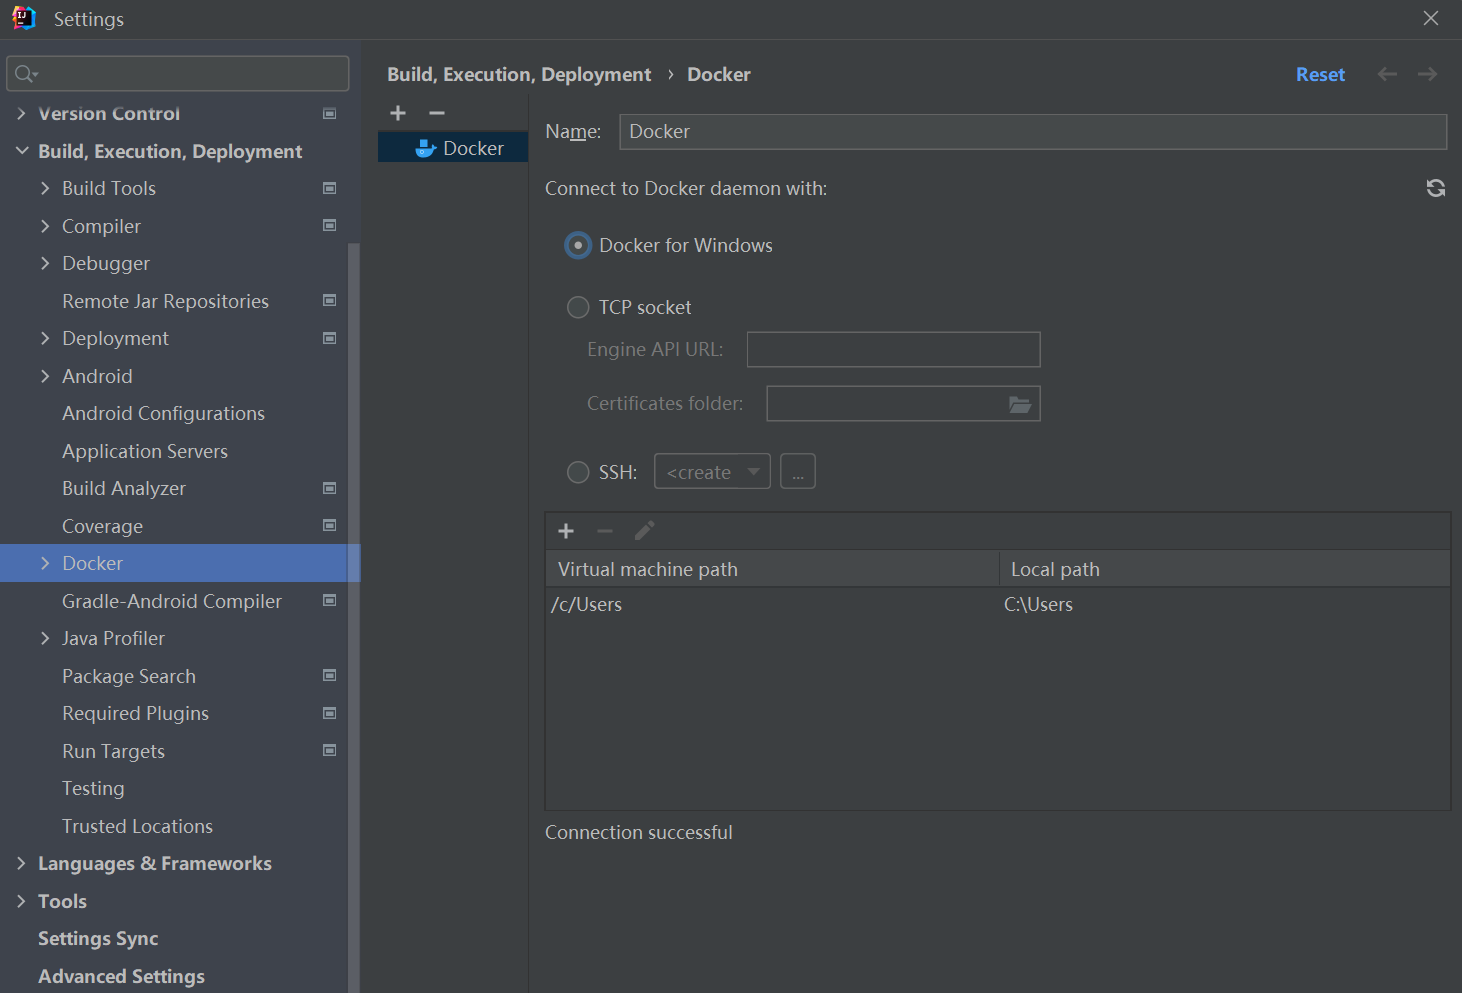This screenshot has width=1462, height=993.
Task: Open Application Servers settings
Action: pyautogui.click(x=145, y=451)
